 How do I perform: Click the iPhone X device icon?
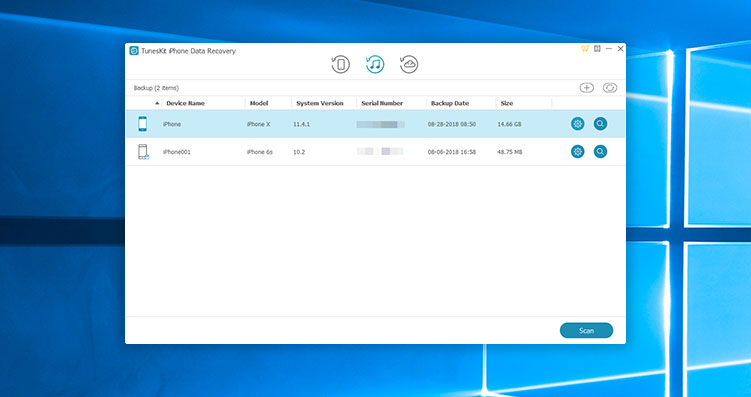click(x=143, y=124)
